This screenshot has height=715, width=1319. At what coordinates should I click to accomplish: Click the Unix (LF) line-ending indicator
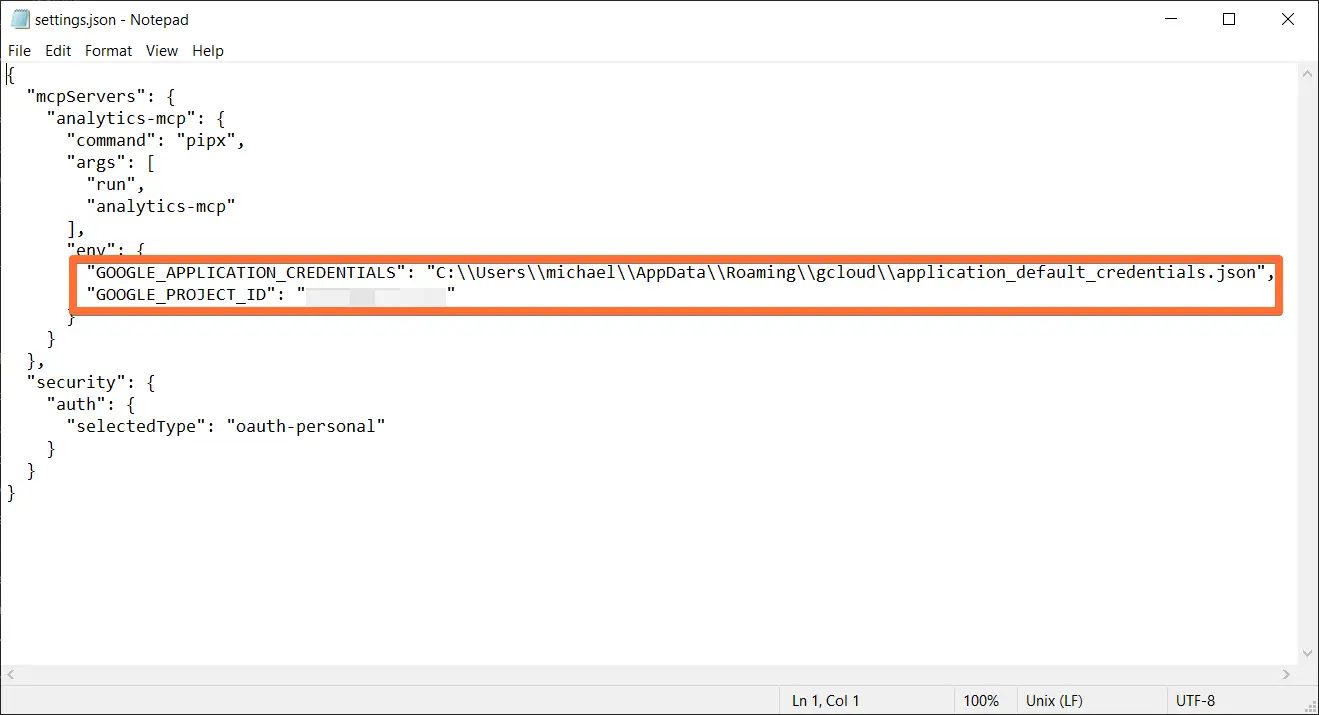(1054, 700)
